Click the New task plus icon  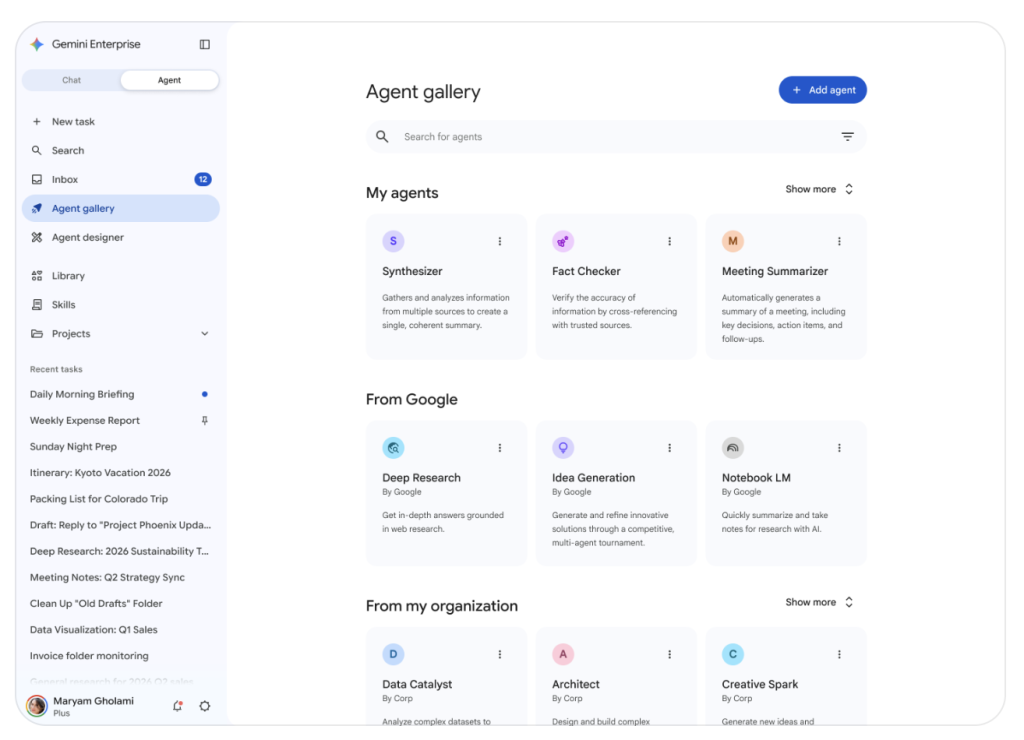37,121
